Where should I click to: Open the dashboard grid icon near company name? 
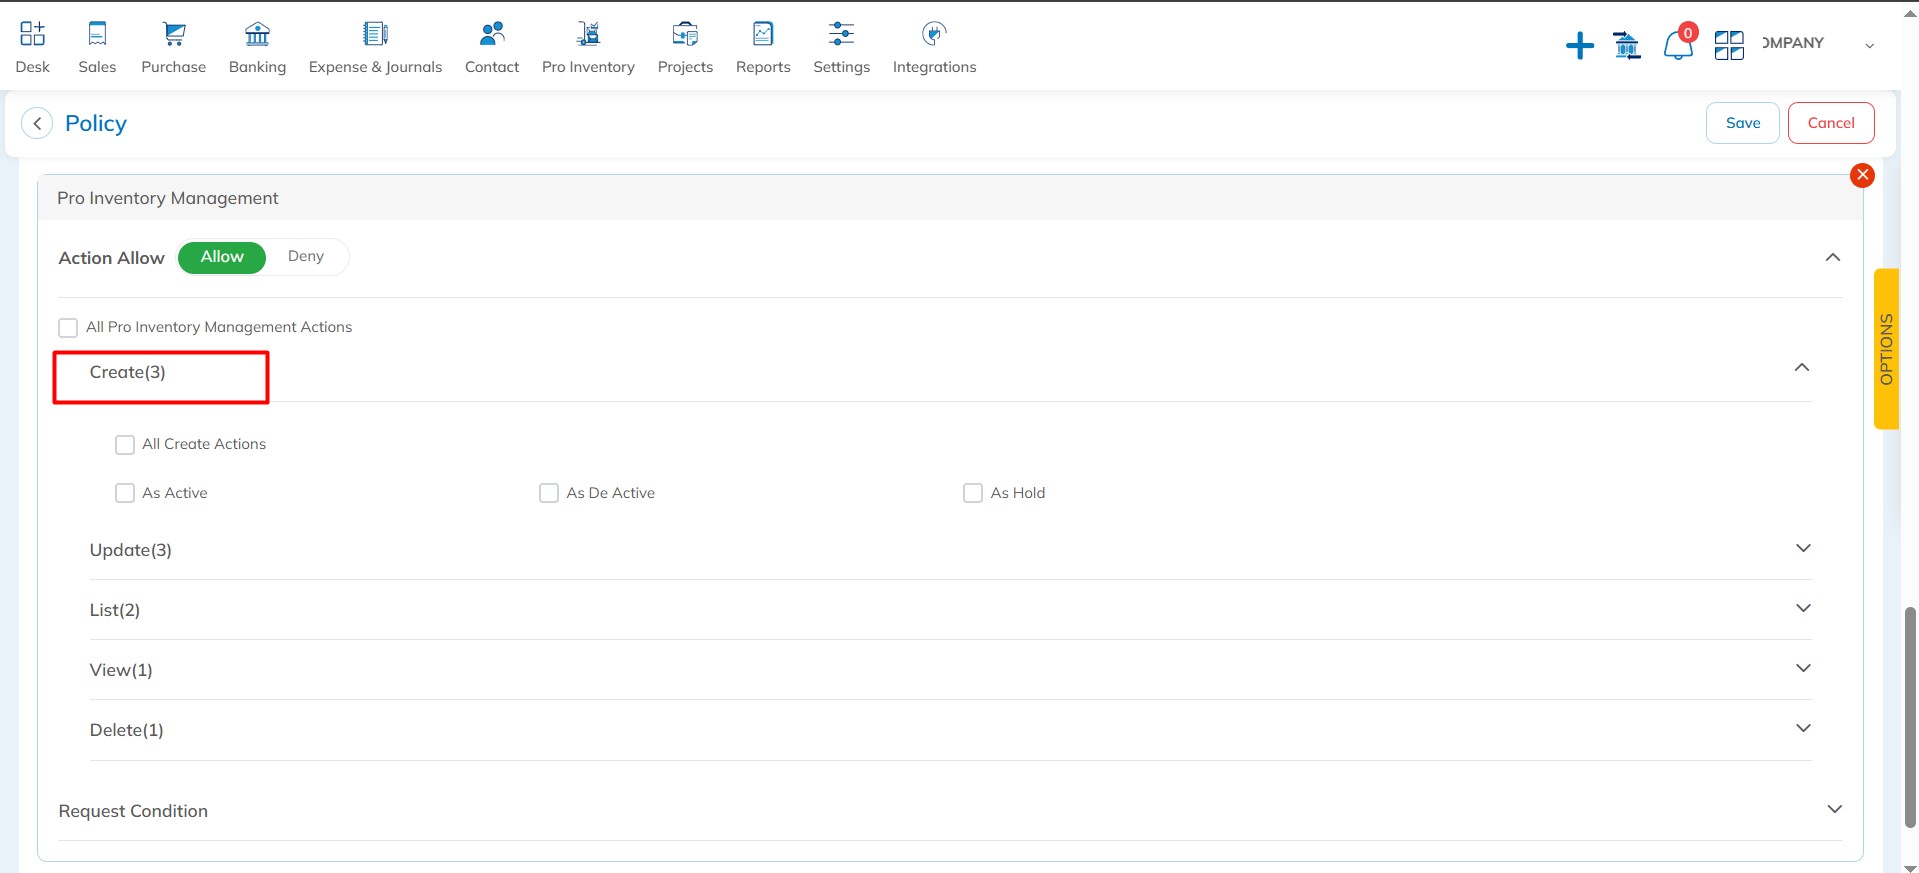click(x=1729, y=46)
